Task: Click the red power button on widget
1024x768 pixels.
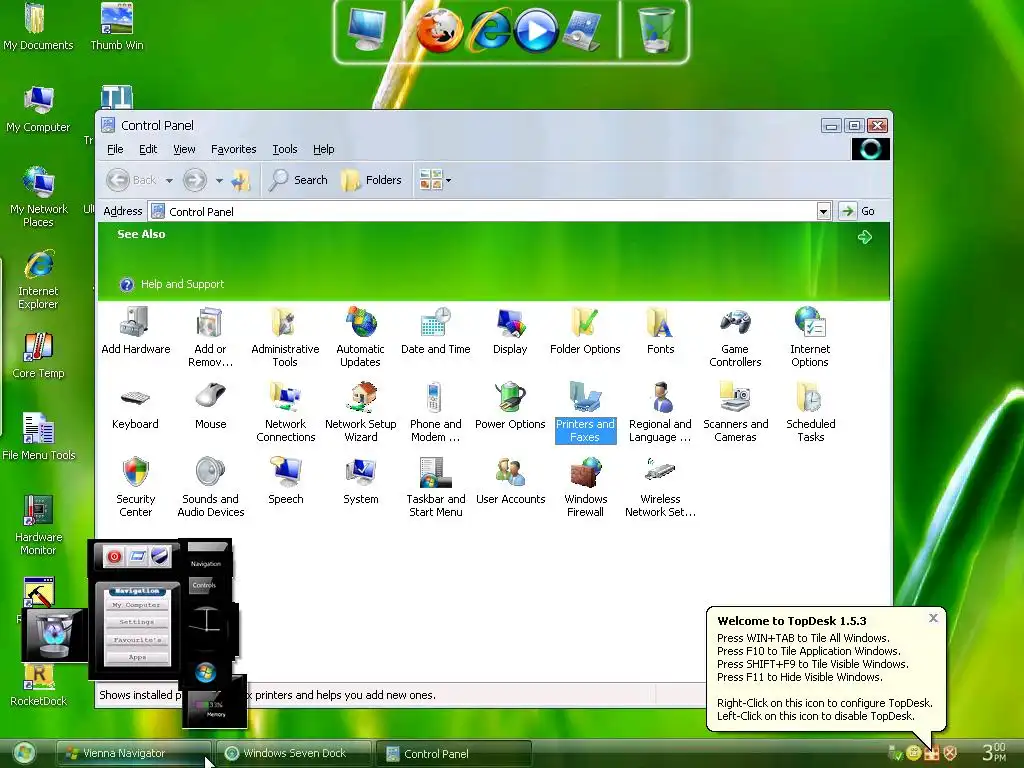Action: (x=114, y=556)
